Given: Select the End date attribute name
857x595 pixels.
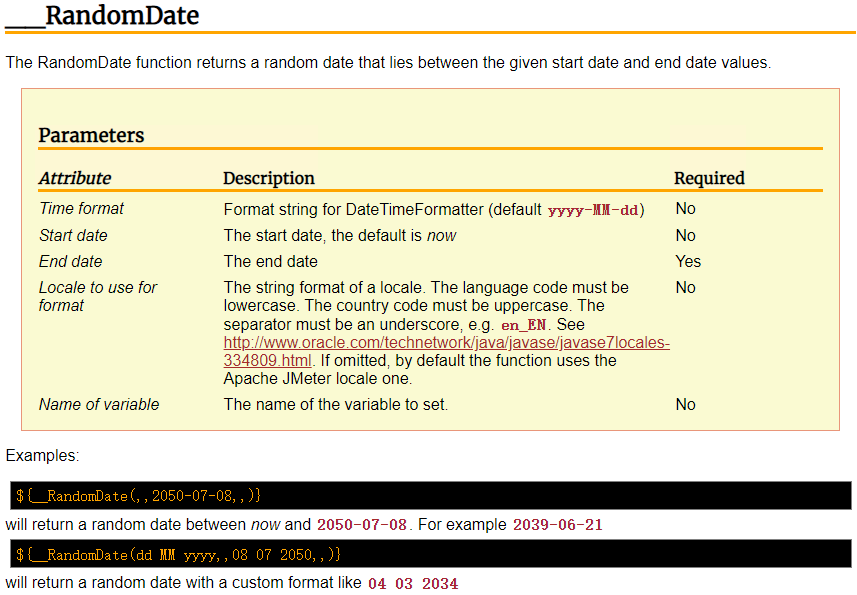Looking at the screenshot, I should pos(70,262).
